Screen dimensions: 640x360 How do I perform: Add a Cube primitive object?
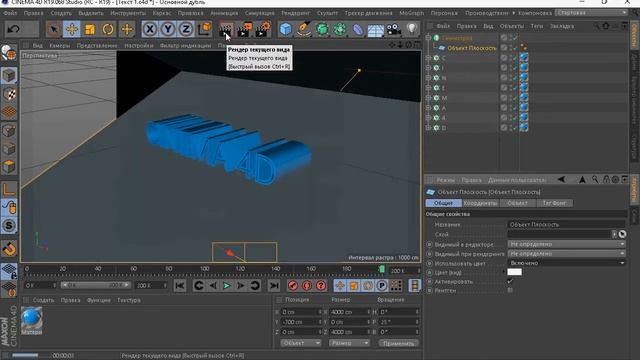click(x=286, y=29)
